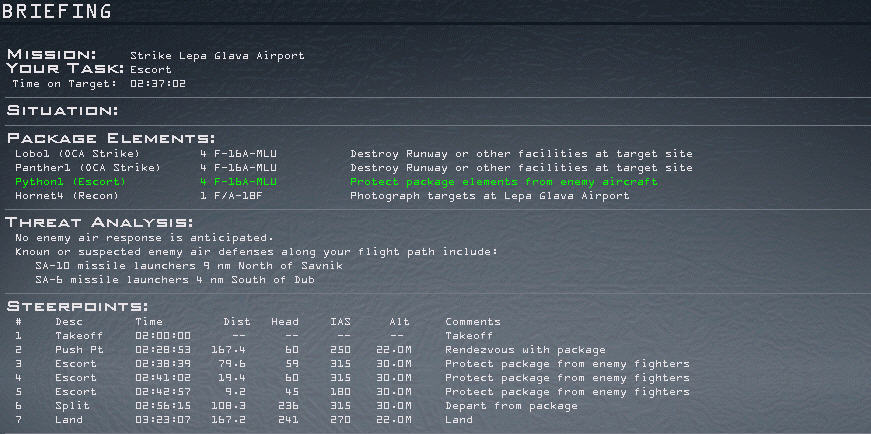The image size is (871, 434).
Task: Click heading value 236
Action: [x=288, y=406]
